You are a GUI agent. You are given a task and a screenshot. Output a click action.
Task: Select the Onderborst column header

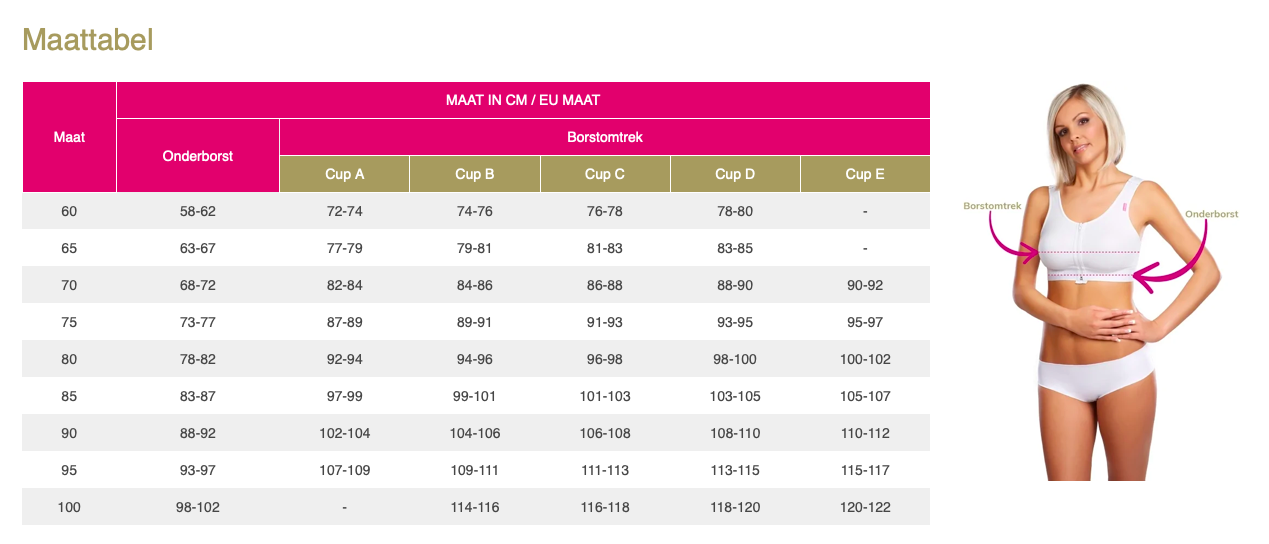pyautogui.click(x=197, y=156)
